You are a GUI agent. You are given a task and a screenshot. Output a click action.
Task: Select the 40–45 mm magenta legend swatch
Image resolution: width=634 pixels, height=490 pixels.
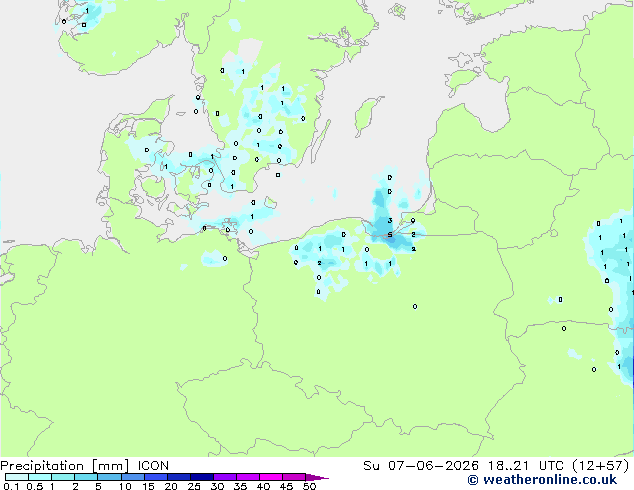tap(271, 477)
